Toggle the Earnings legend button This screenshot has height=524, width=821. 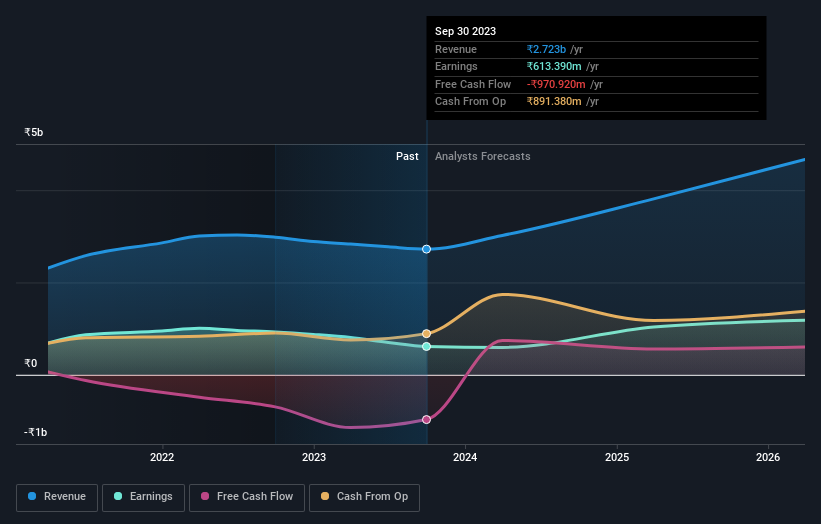[x=143, y=497]
